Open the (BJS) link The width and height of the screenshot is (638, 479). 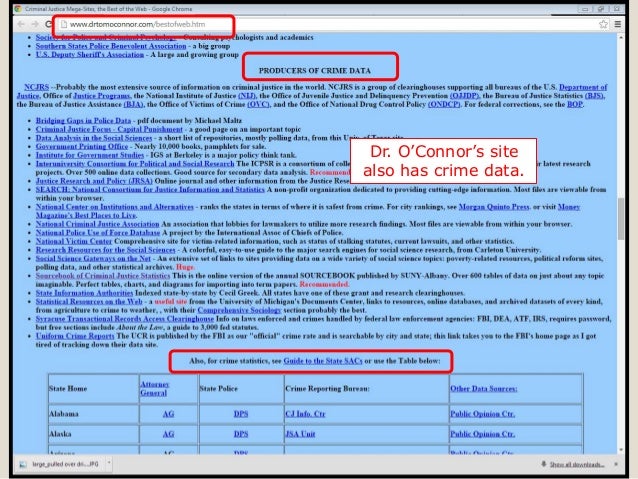point(594,96)
